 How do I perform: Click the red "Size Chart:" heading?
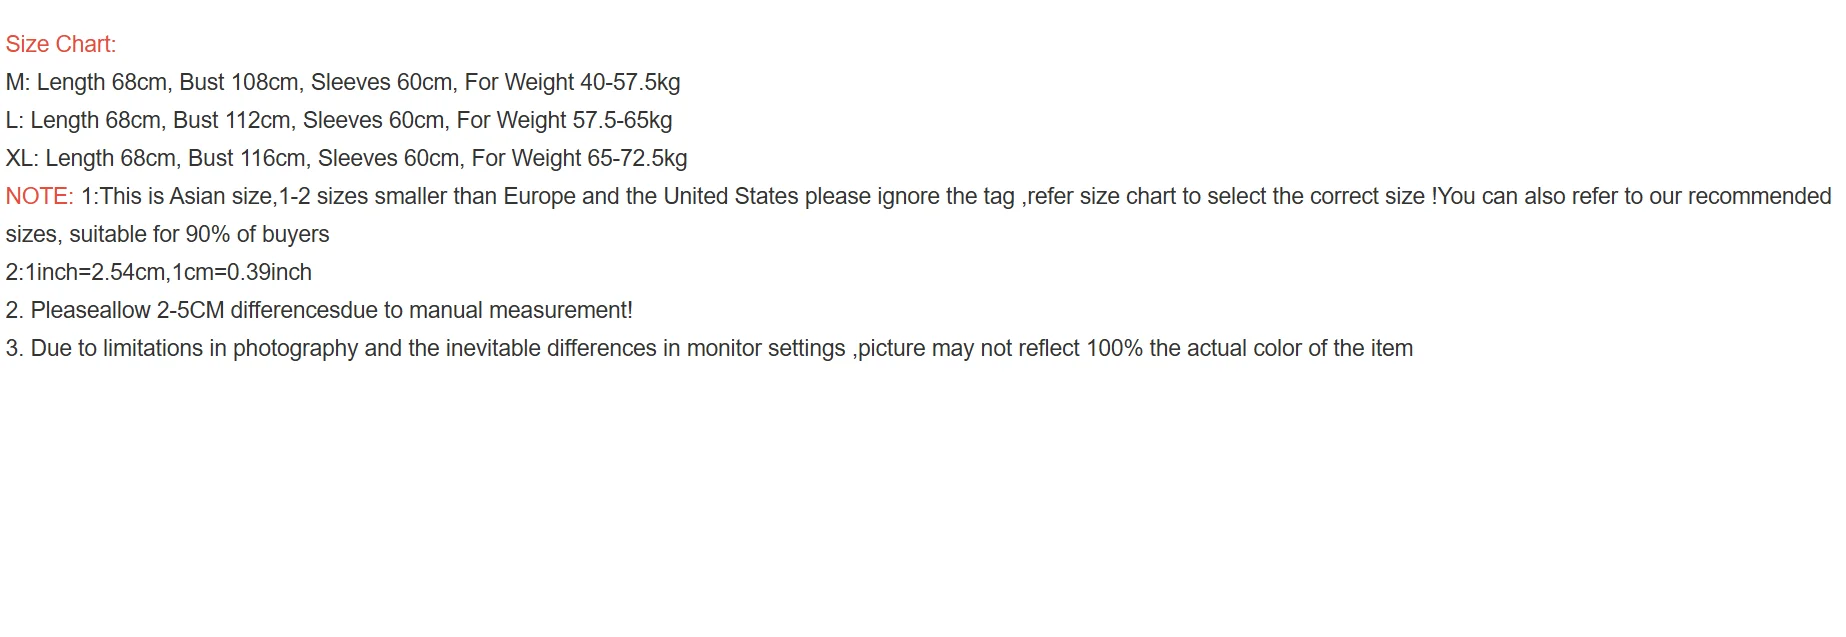coord(60,44)
